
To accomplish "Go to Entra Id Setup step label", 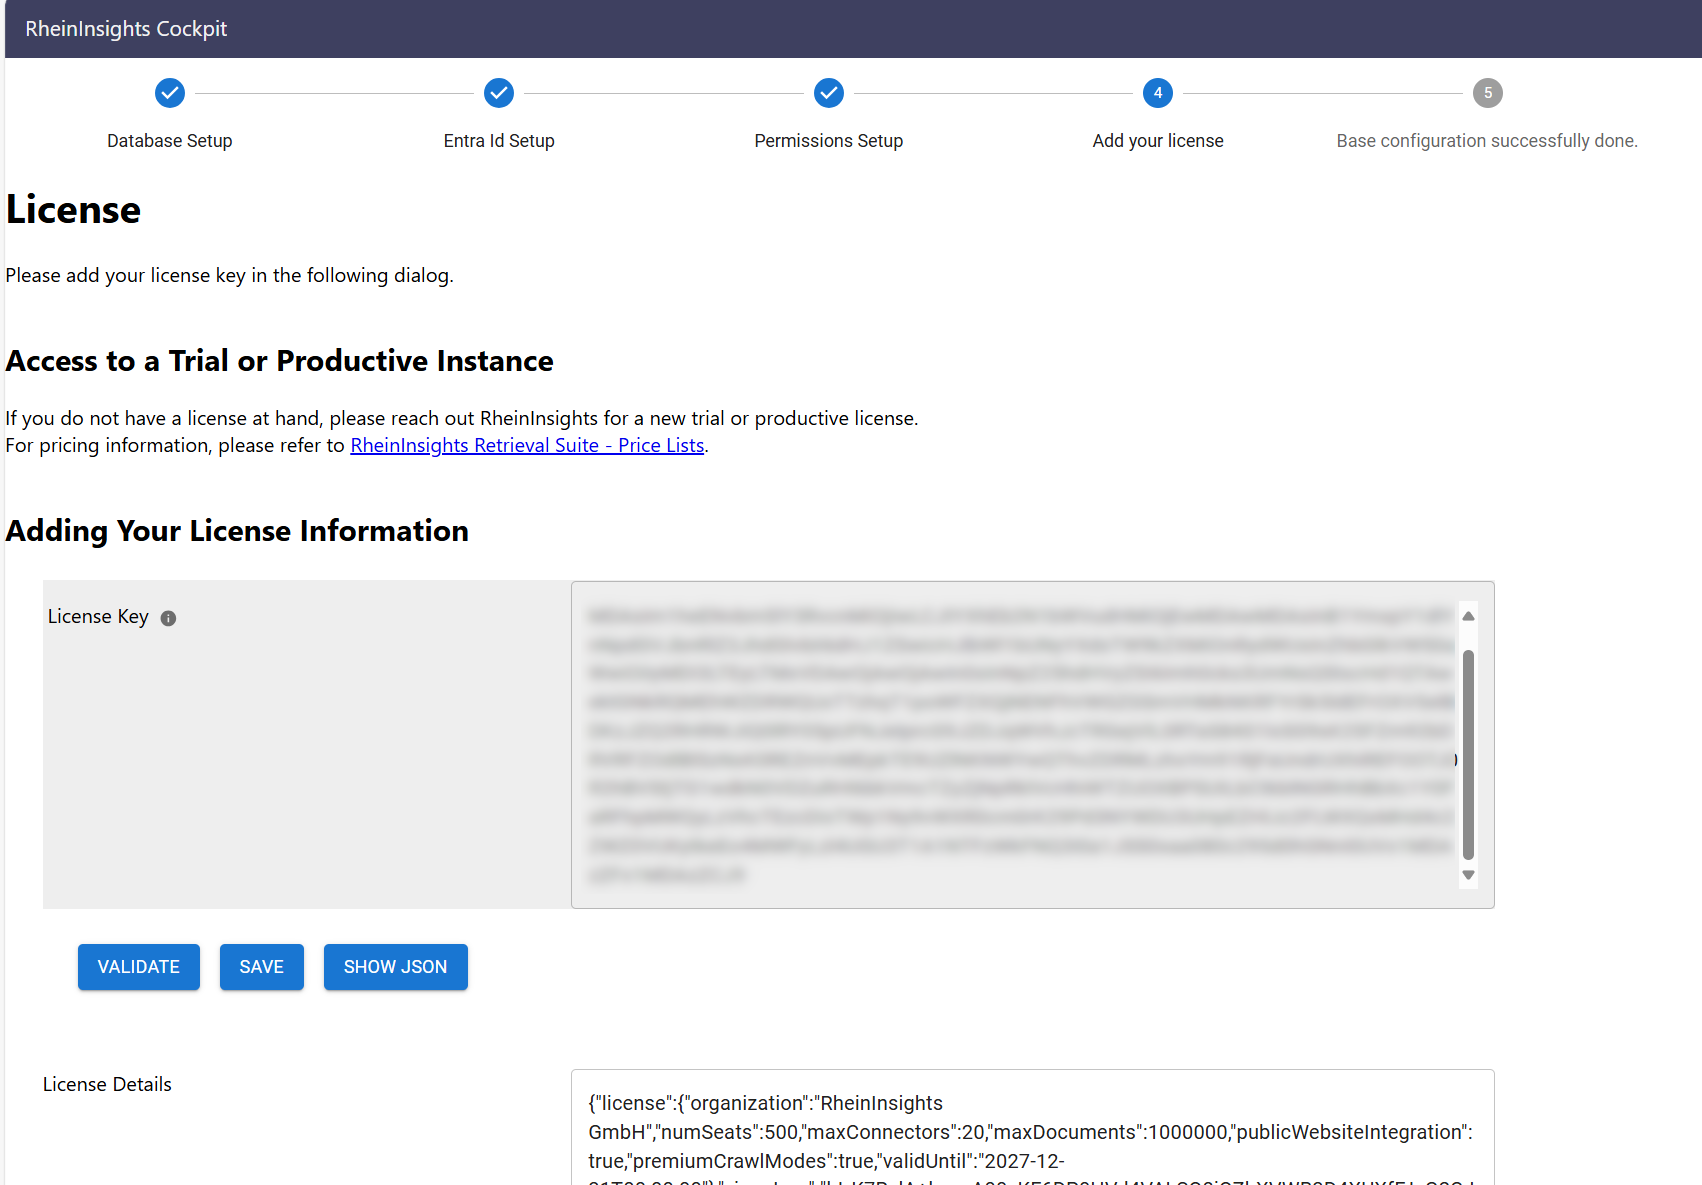I will [499, 141].
